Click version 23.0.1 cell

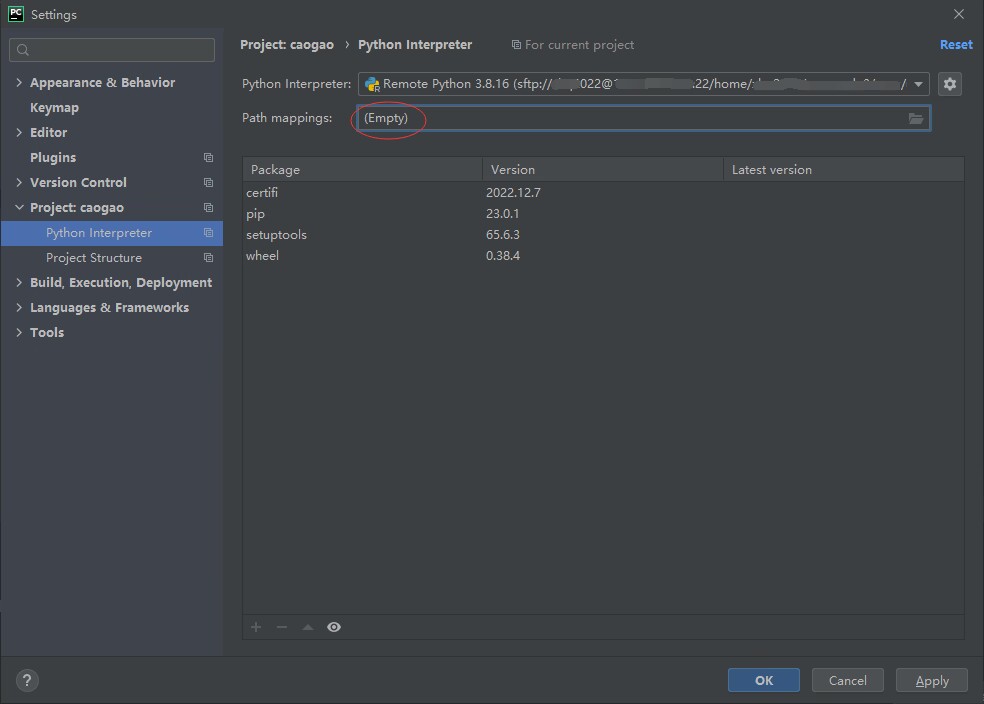(502, 214)
